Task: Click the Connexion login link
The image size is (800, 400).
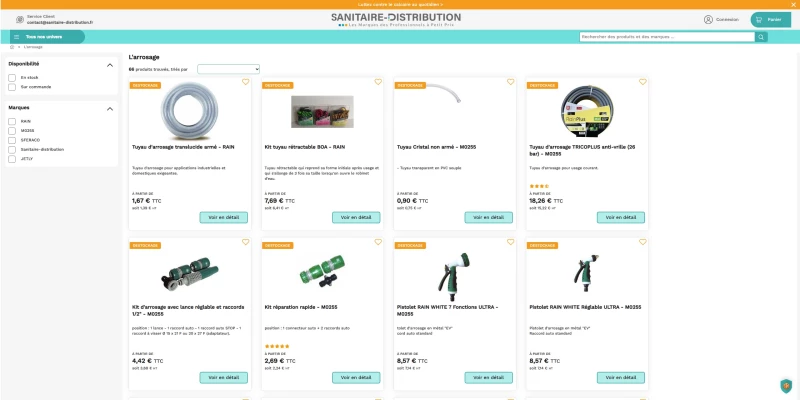Action: coord(727,19)
